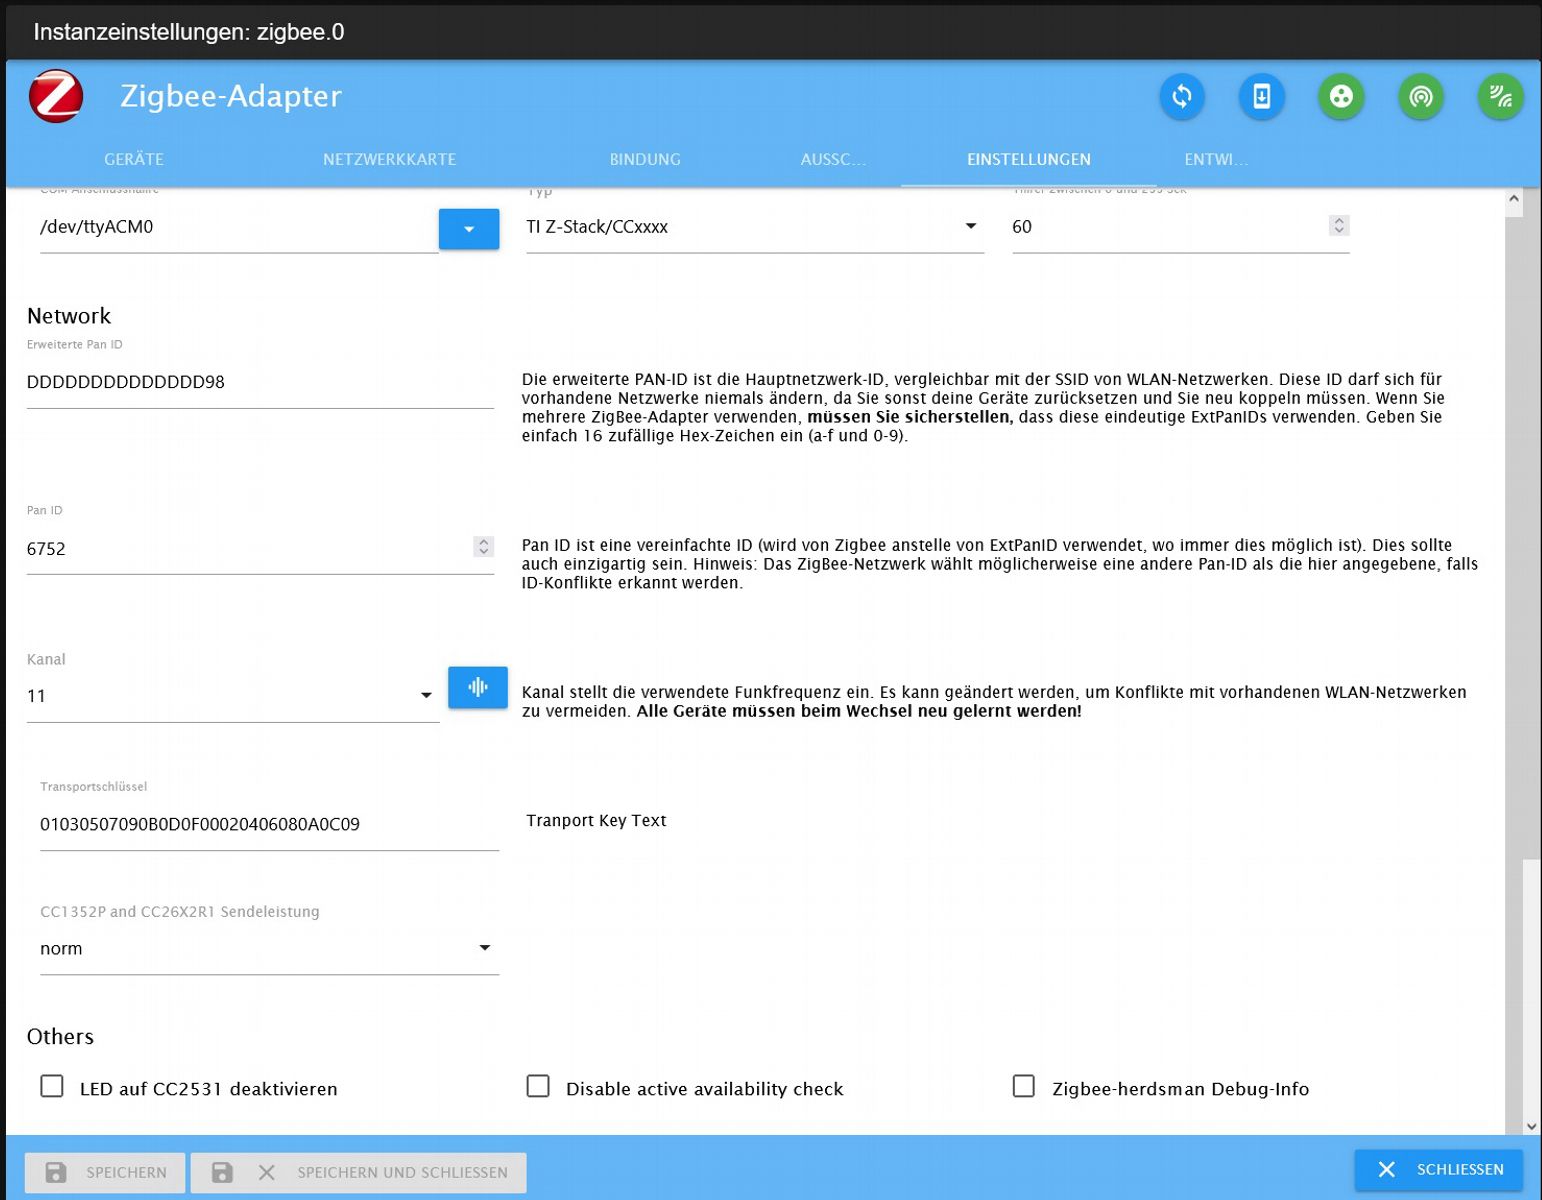Go to the Bindung tab
The height and width of the screenshot is (1200, 1542).
click(x=645, y=159)
